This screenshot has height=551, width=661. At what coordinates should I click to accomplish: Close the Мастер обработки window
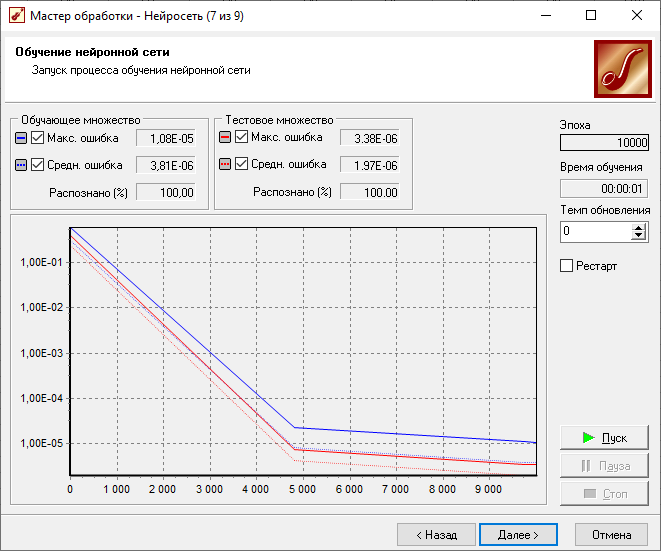click(637, 16)
